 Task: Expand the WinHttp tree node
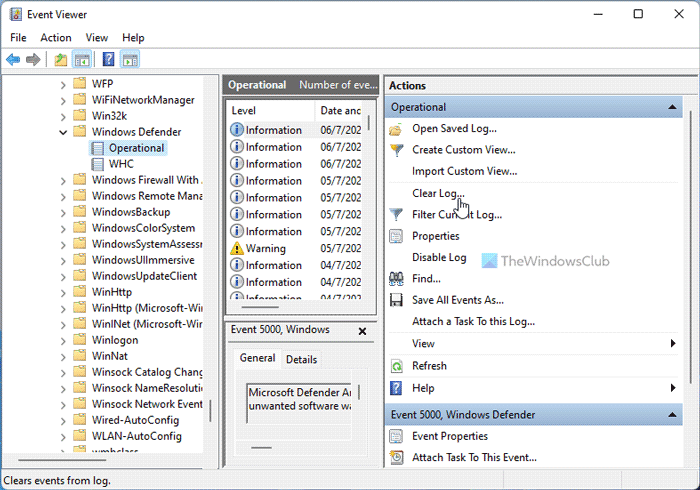pos(63,292)
